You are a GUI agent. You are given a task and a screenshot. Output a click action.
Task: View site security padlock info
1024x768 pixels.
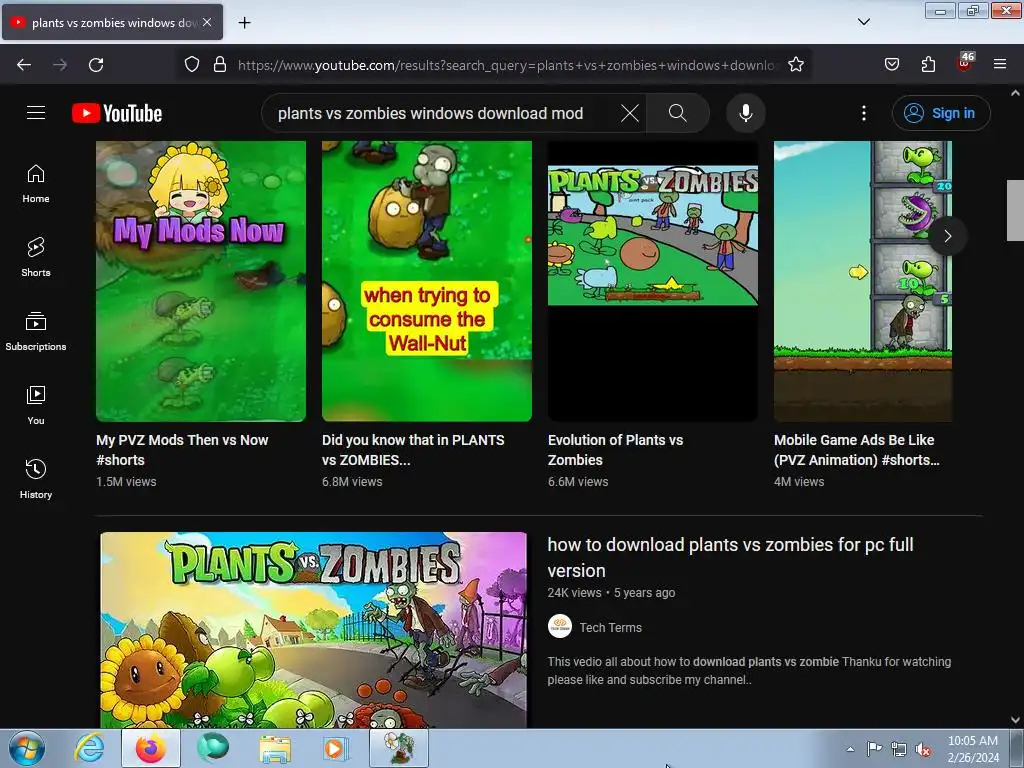pyautogui.click(x=220, y=65)
